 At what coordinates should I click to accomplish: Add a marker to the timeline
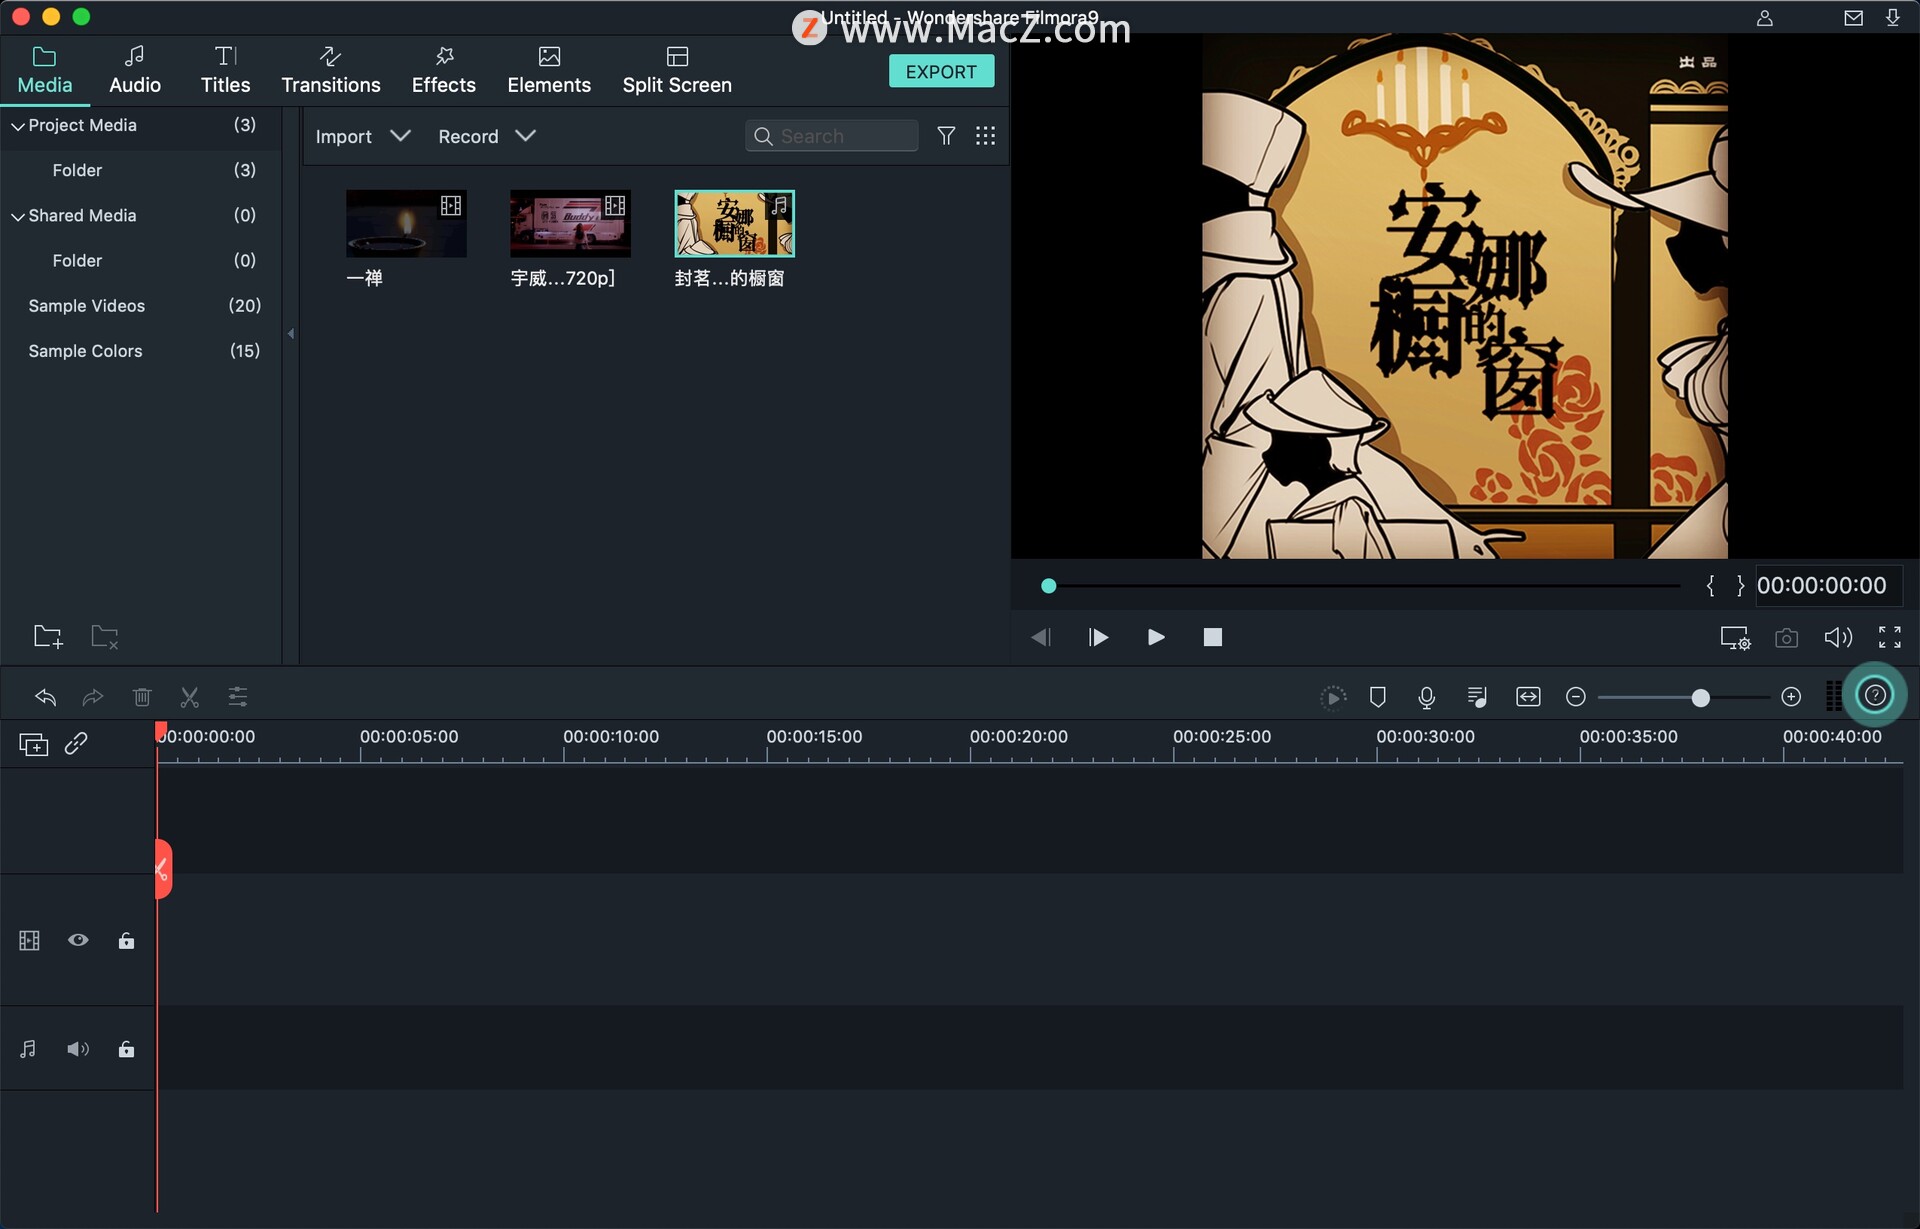(1378, 697)
